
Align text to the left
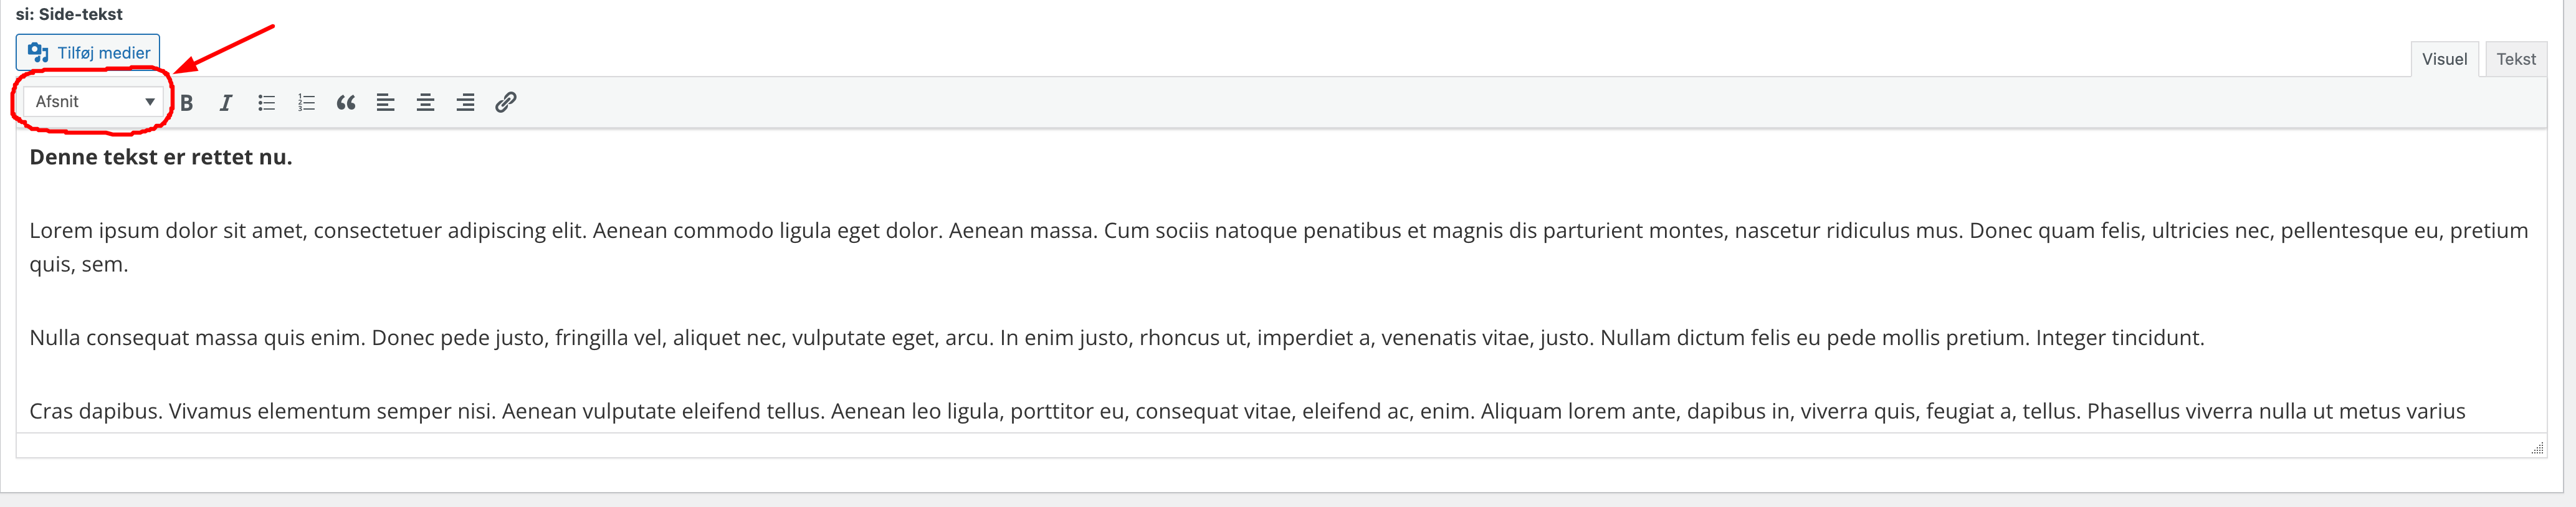pyautogui.click(x=386, y=102)
